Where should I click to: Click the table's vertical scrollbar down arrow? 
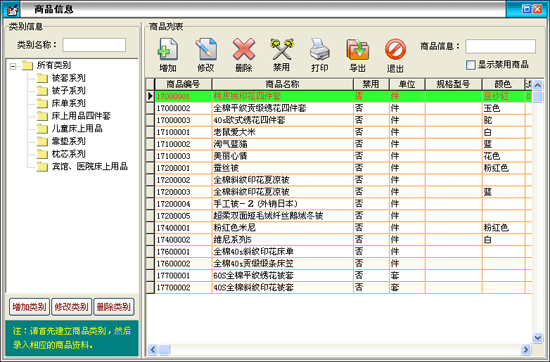click(537, 338)
